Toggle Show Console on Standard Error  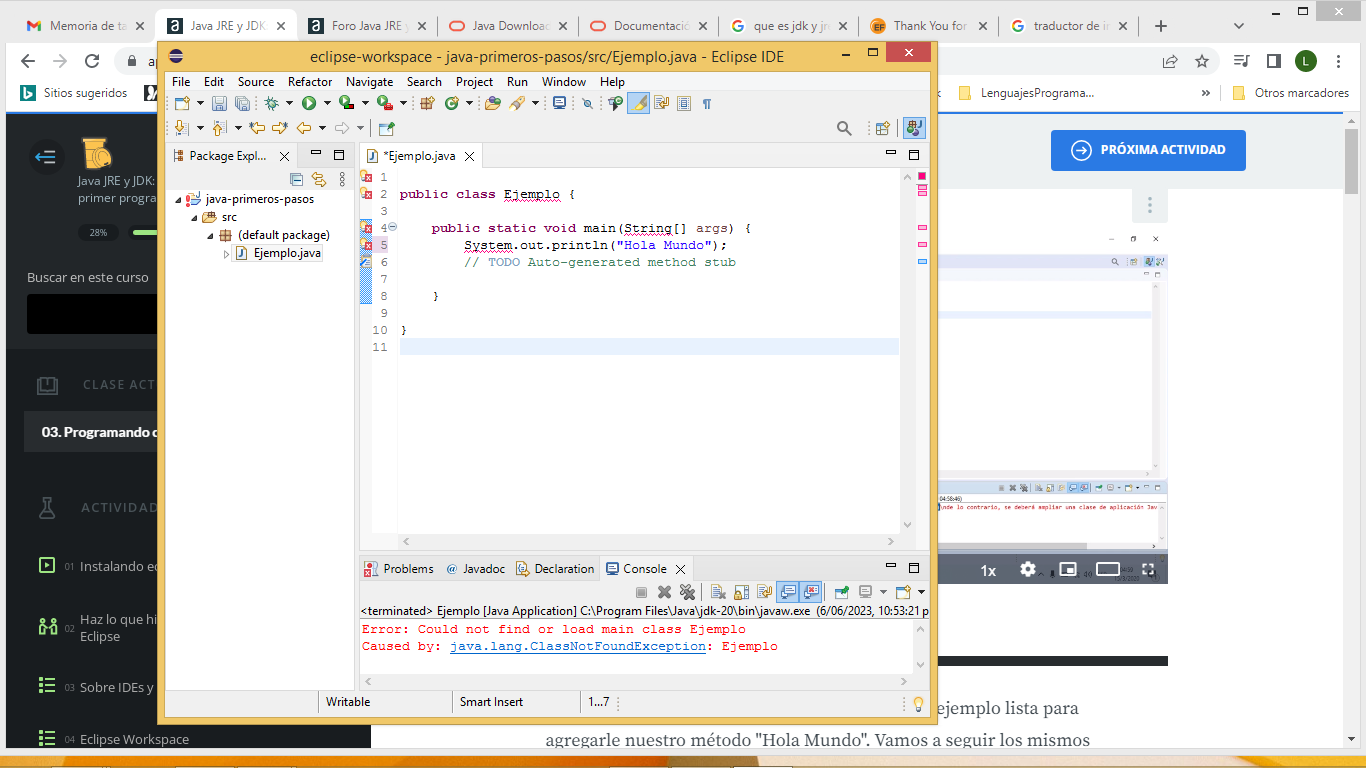pos(810,592)
